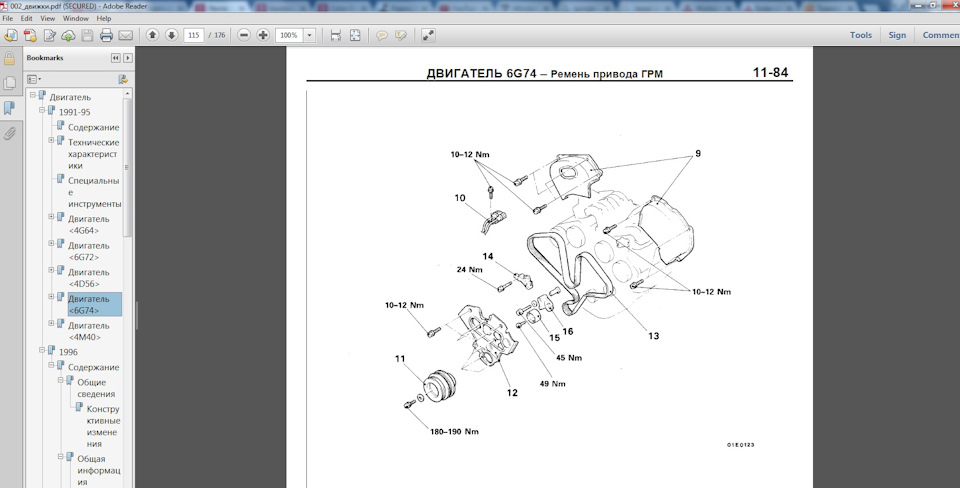The image size is (960, 488).
Task: Open the Window menu
Action: point(76,18)
